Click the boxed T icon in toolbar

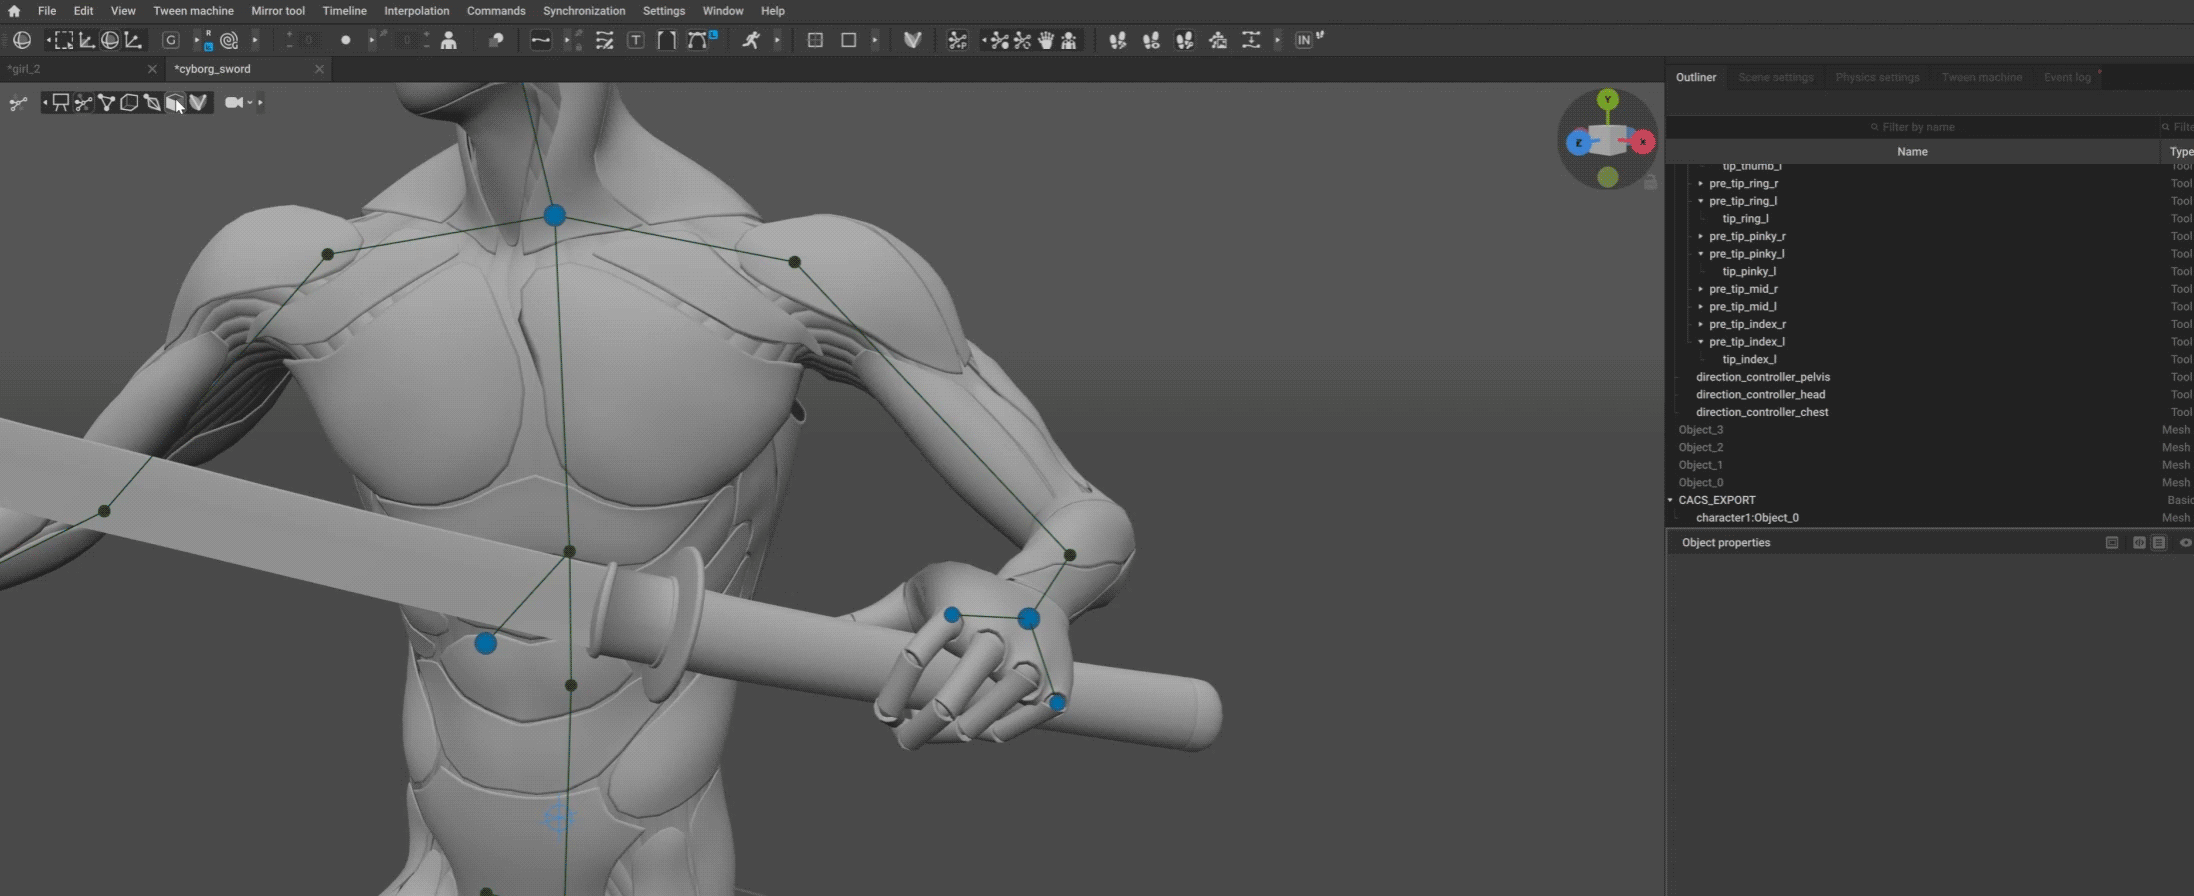coord(636,40)
